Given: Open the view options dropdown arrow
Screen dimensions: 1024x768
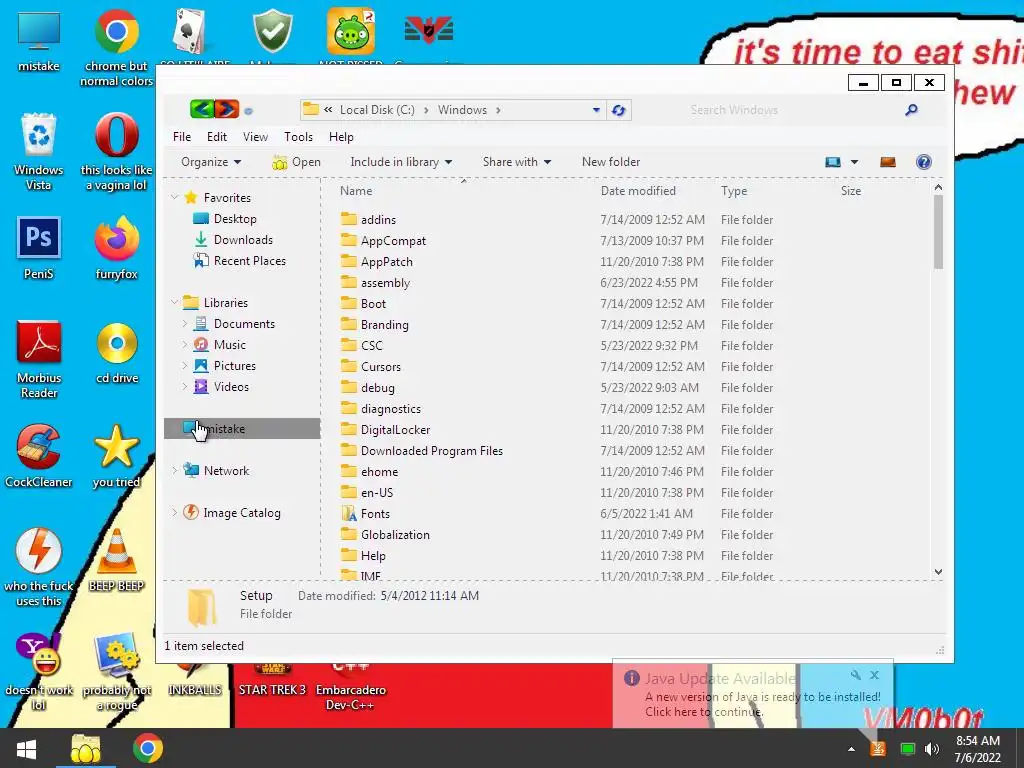Looking at the screenshot, I should [x=854, y=162].
